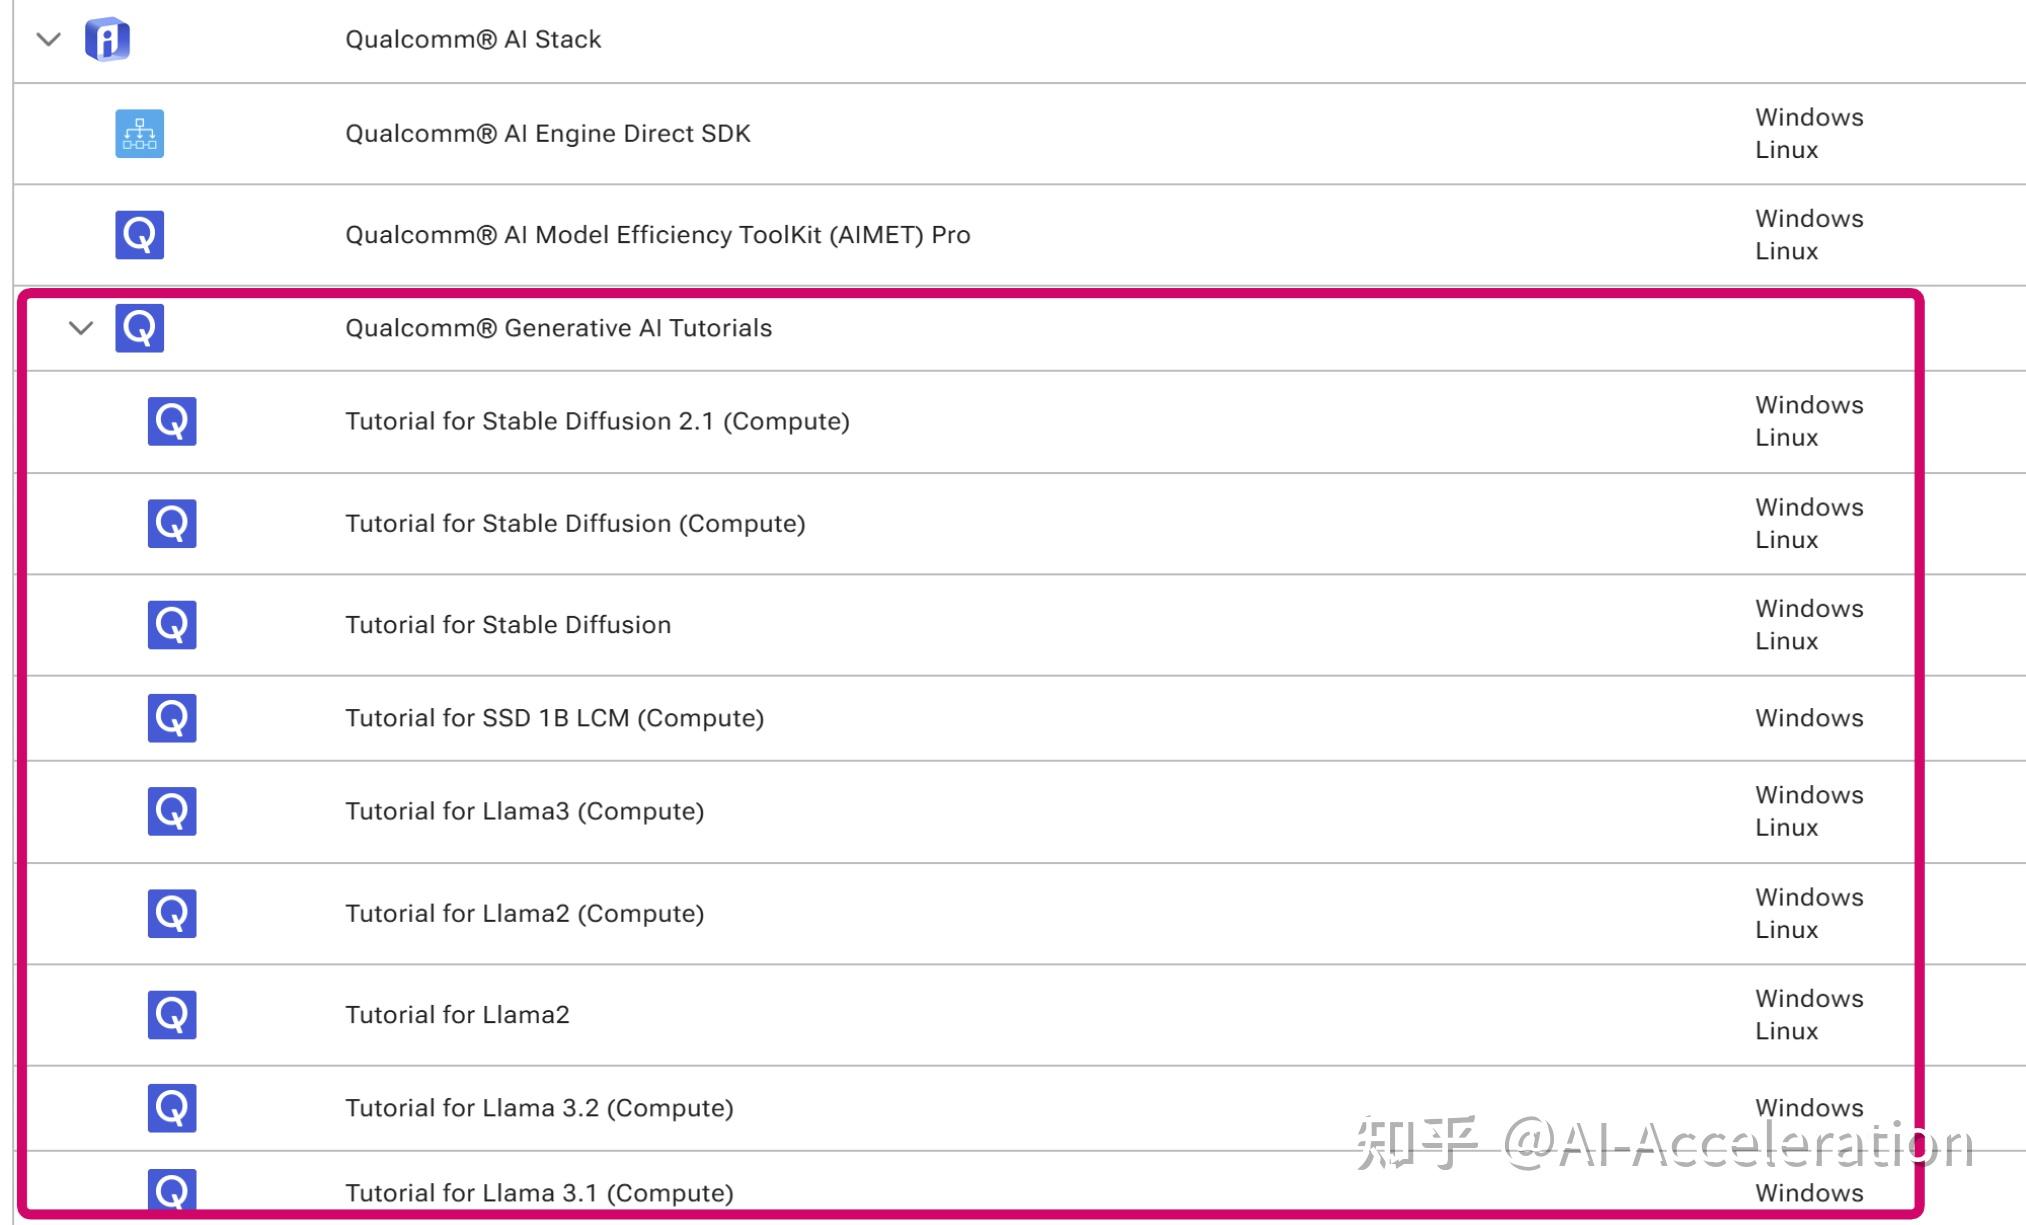Select the plain Tutorial for Stable Diffusion
Viewport: 2026px width, 1225px height.
pos(508,625)
